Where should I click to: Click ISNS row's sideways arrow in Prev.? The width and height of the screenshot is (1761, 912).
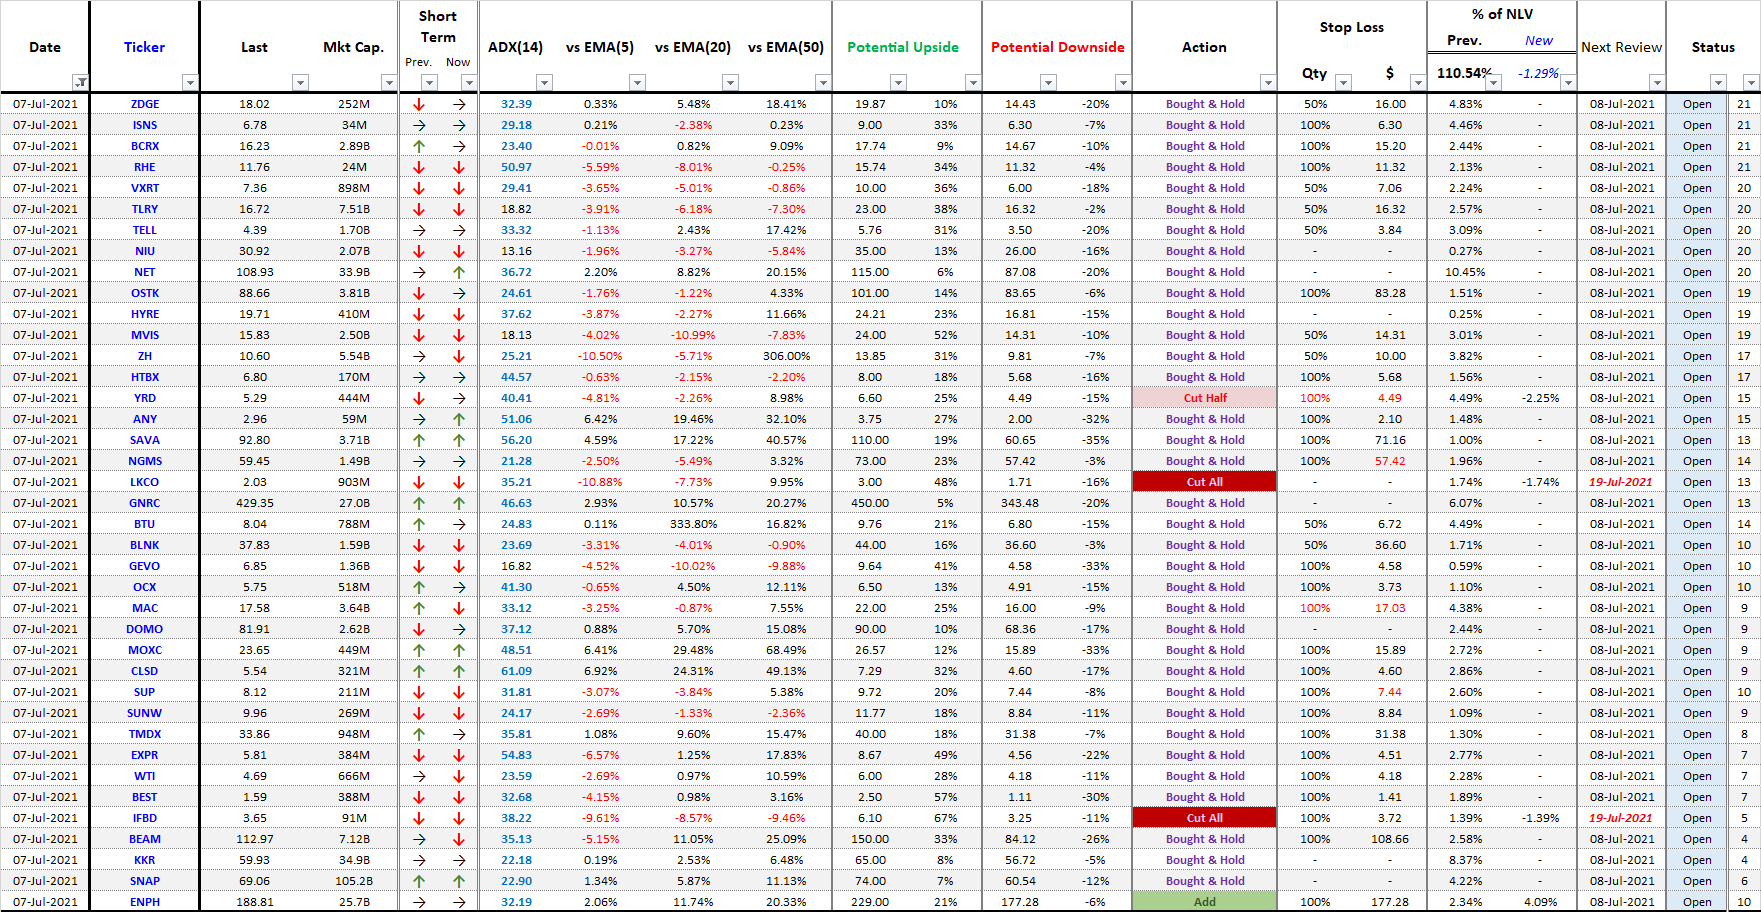419,125
